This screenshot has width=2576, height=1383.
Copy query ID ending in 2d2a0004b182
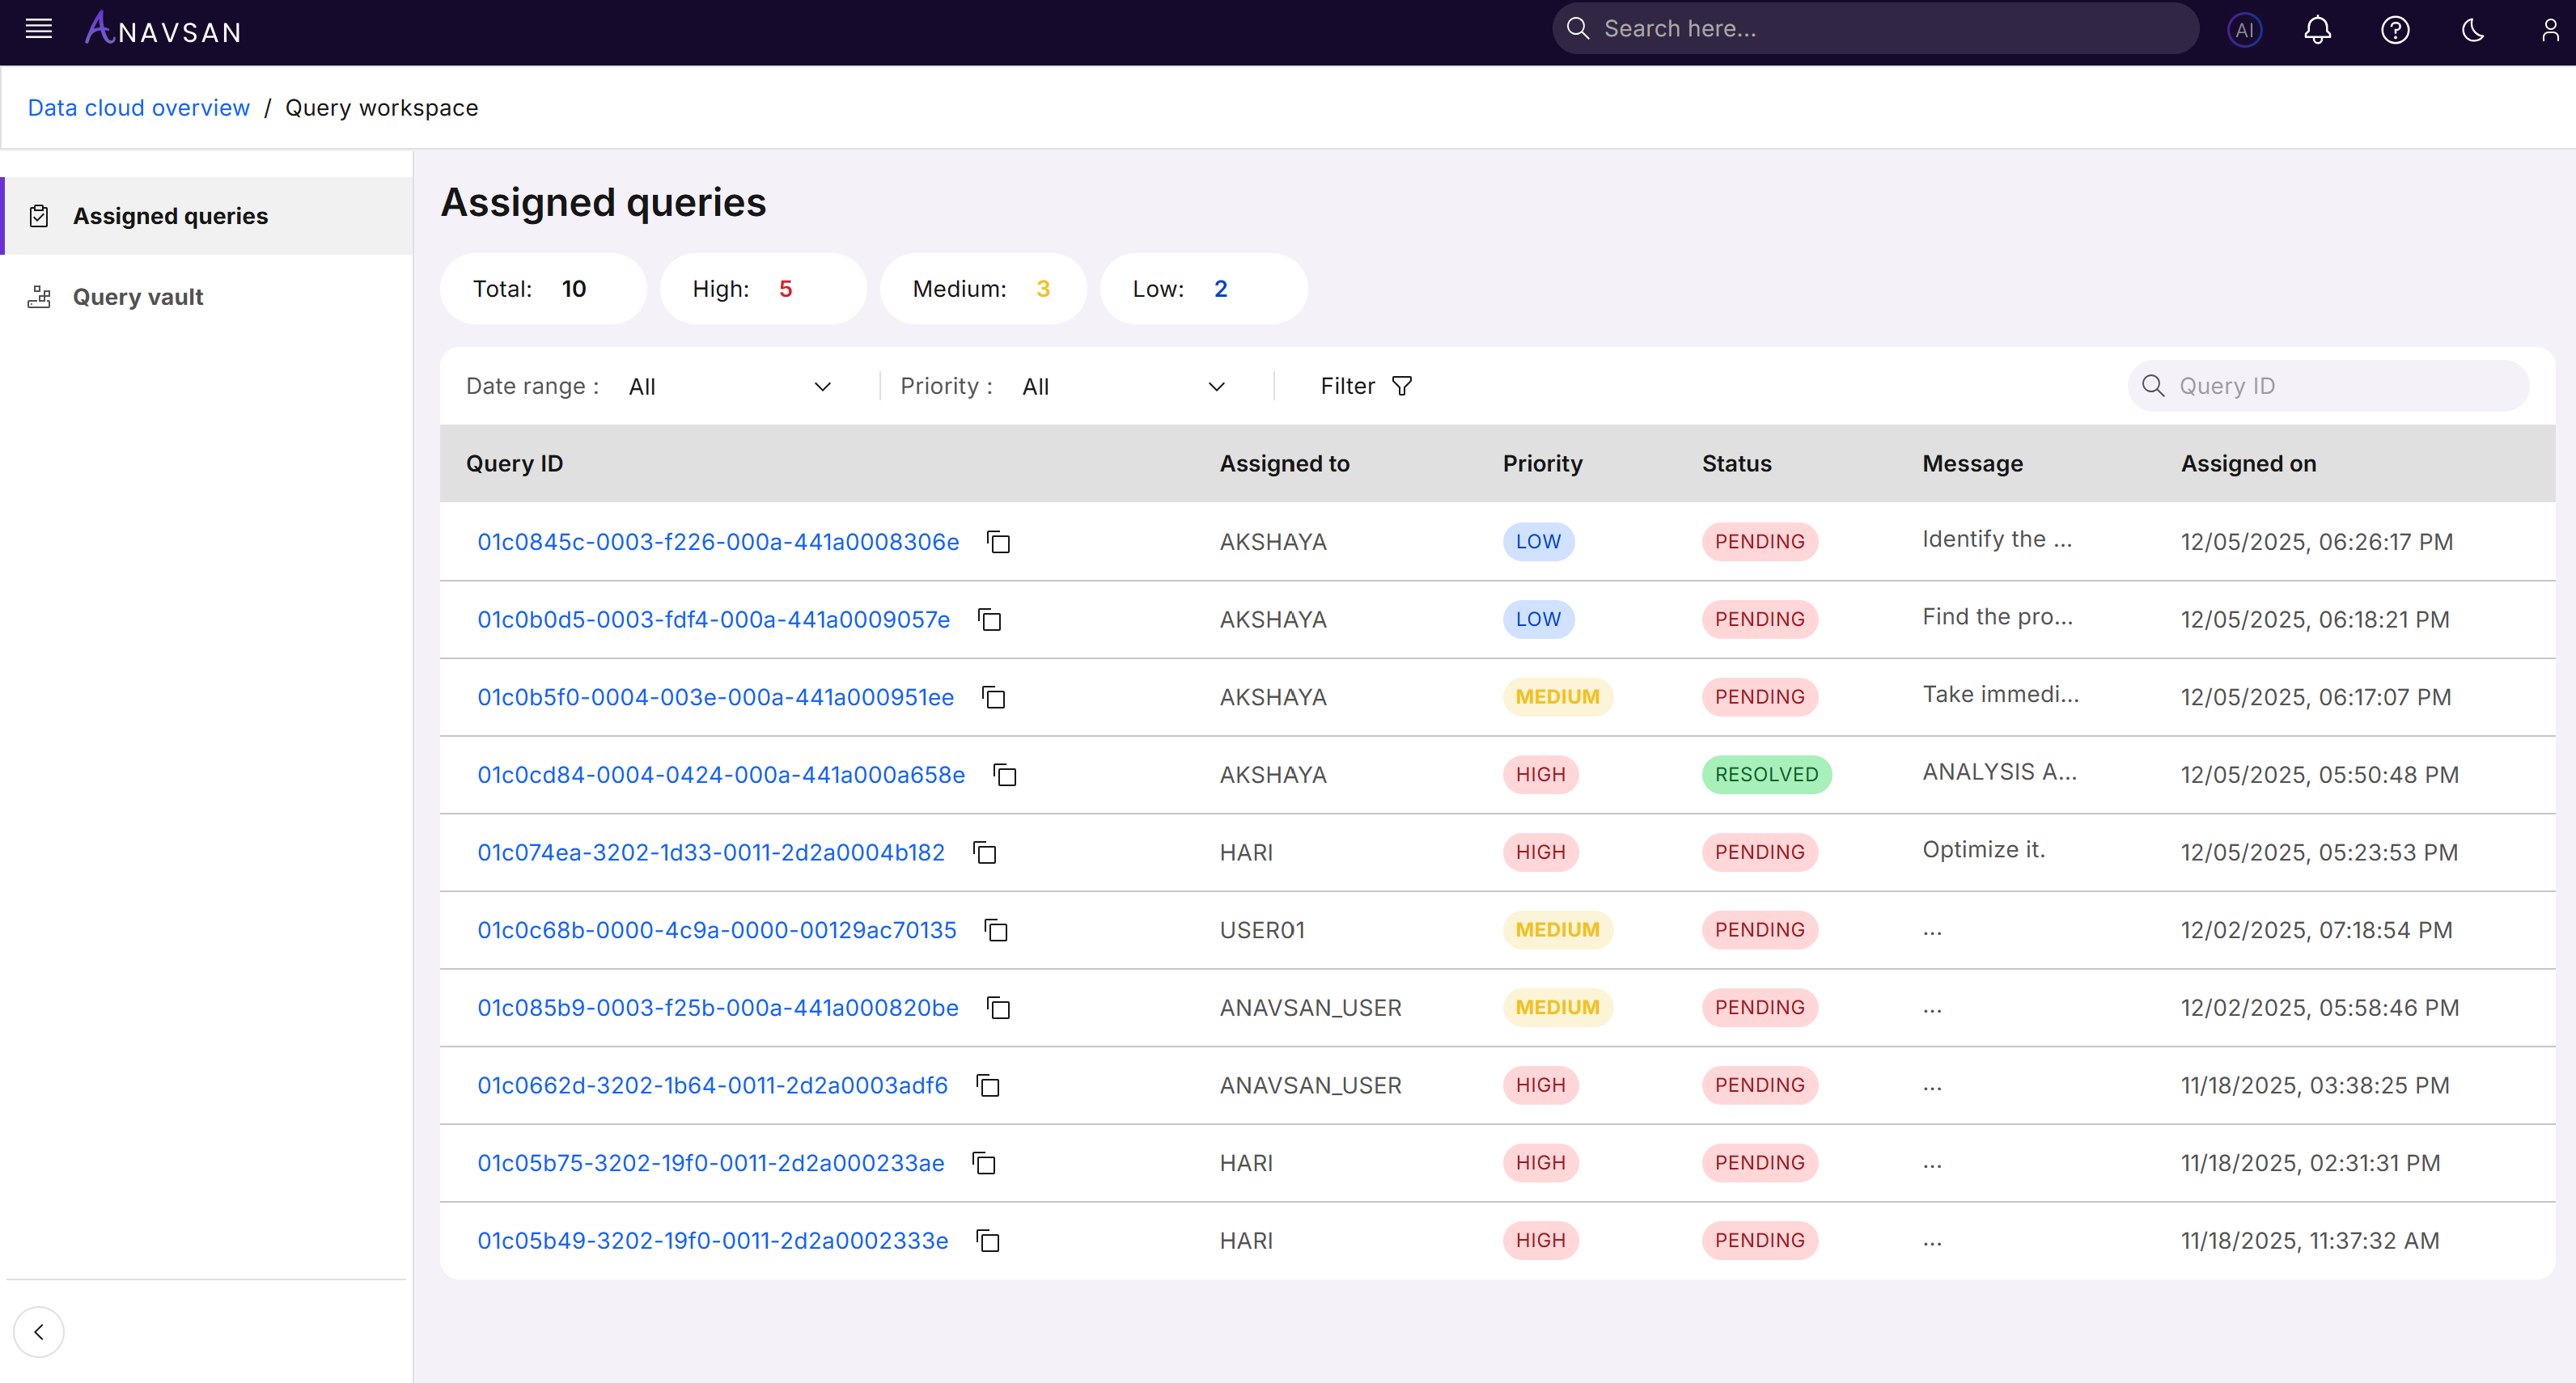coord(984,853)
